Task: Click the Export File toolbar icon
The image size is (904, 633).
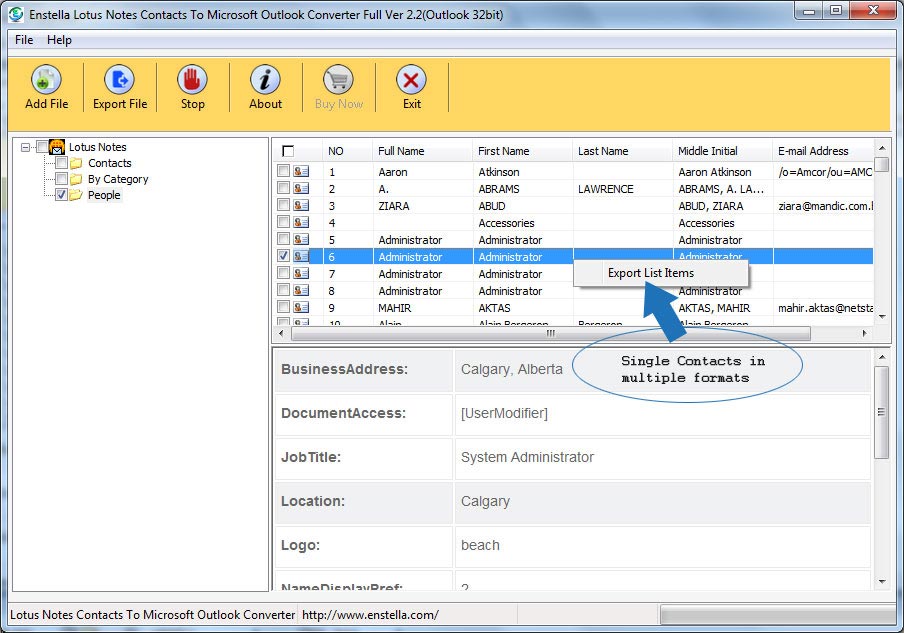Action: [x=120, y=80]
